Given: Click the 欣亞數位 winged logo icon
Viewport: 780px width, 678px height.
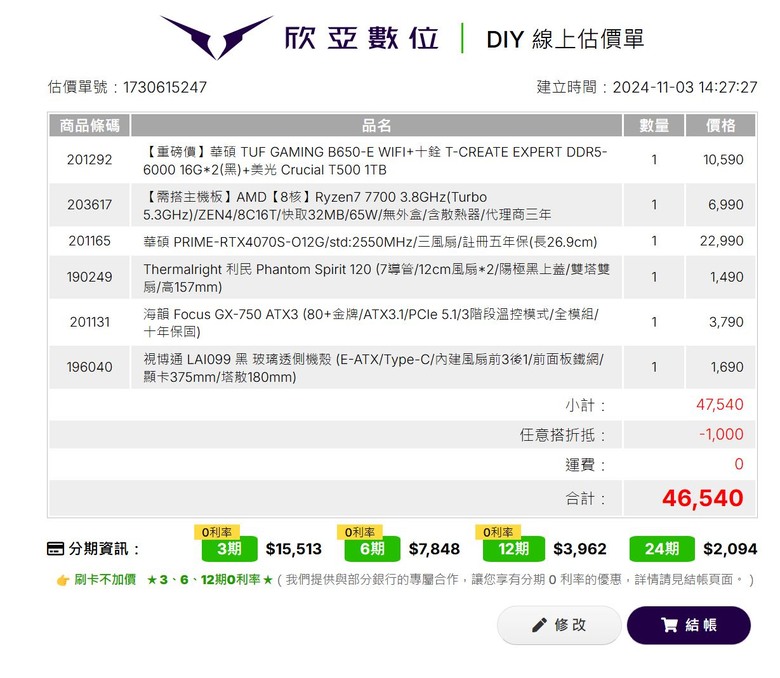Looking at the screenshot, I should (x=216, y=37).
